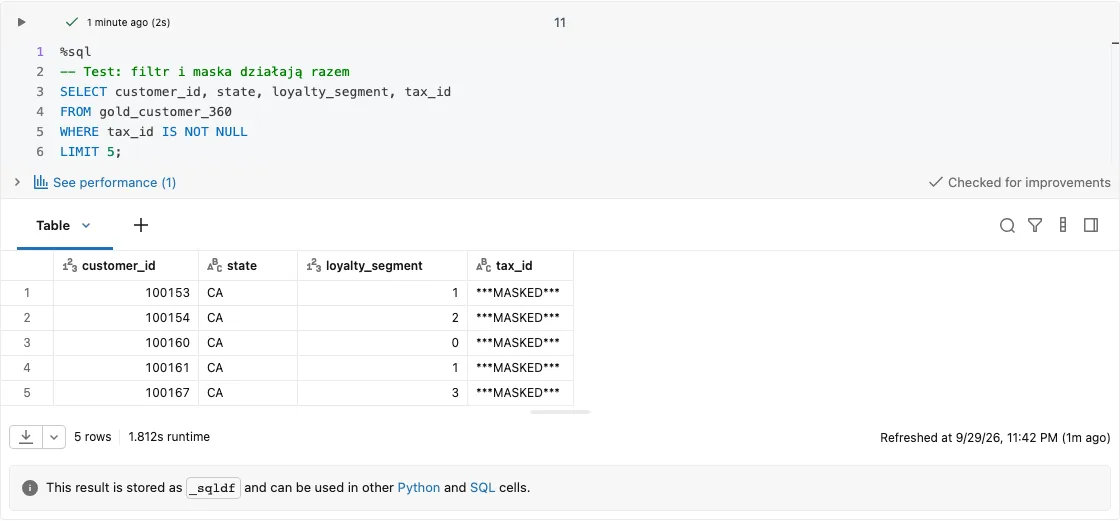Click the tax_id column header
Viewport: 1120px width, 521px height.
click(520, 266)
